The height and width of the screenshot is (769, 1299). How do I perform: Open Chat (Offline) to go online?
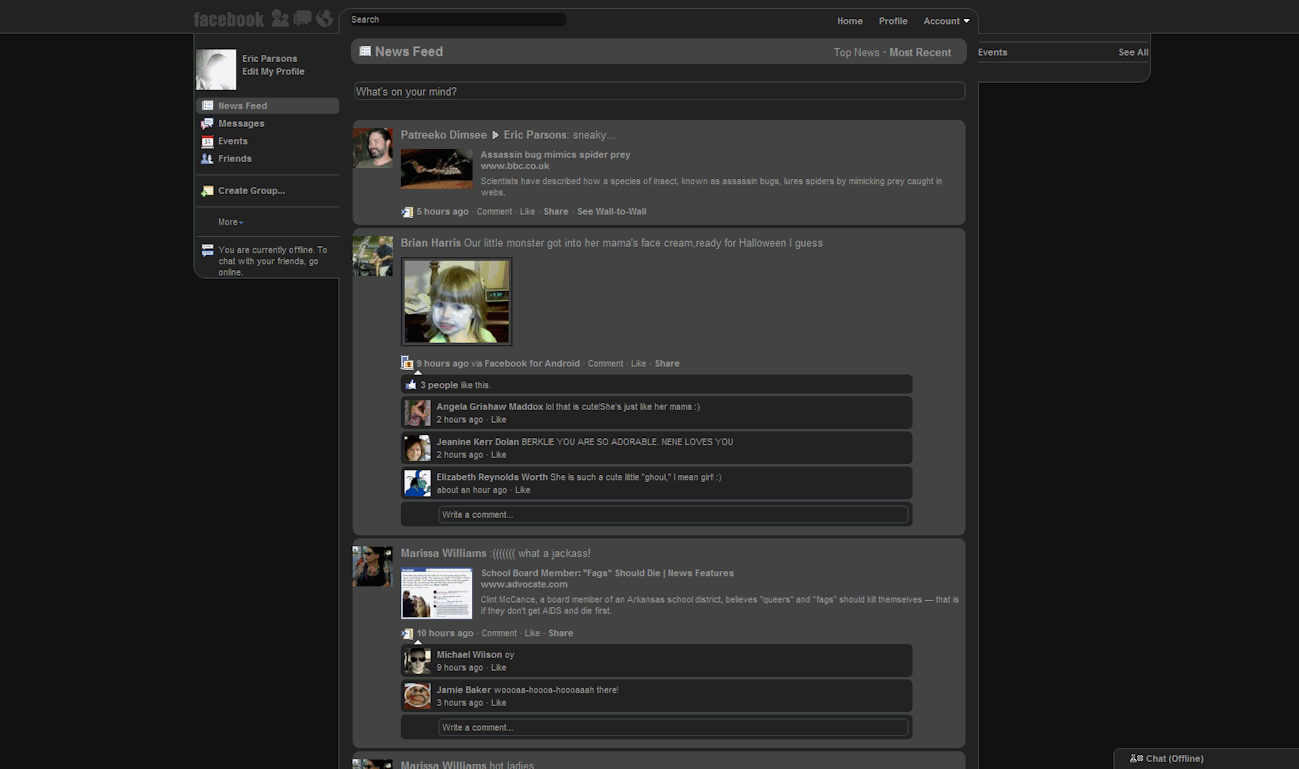pos(1168,758)
